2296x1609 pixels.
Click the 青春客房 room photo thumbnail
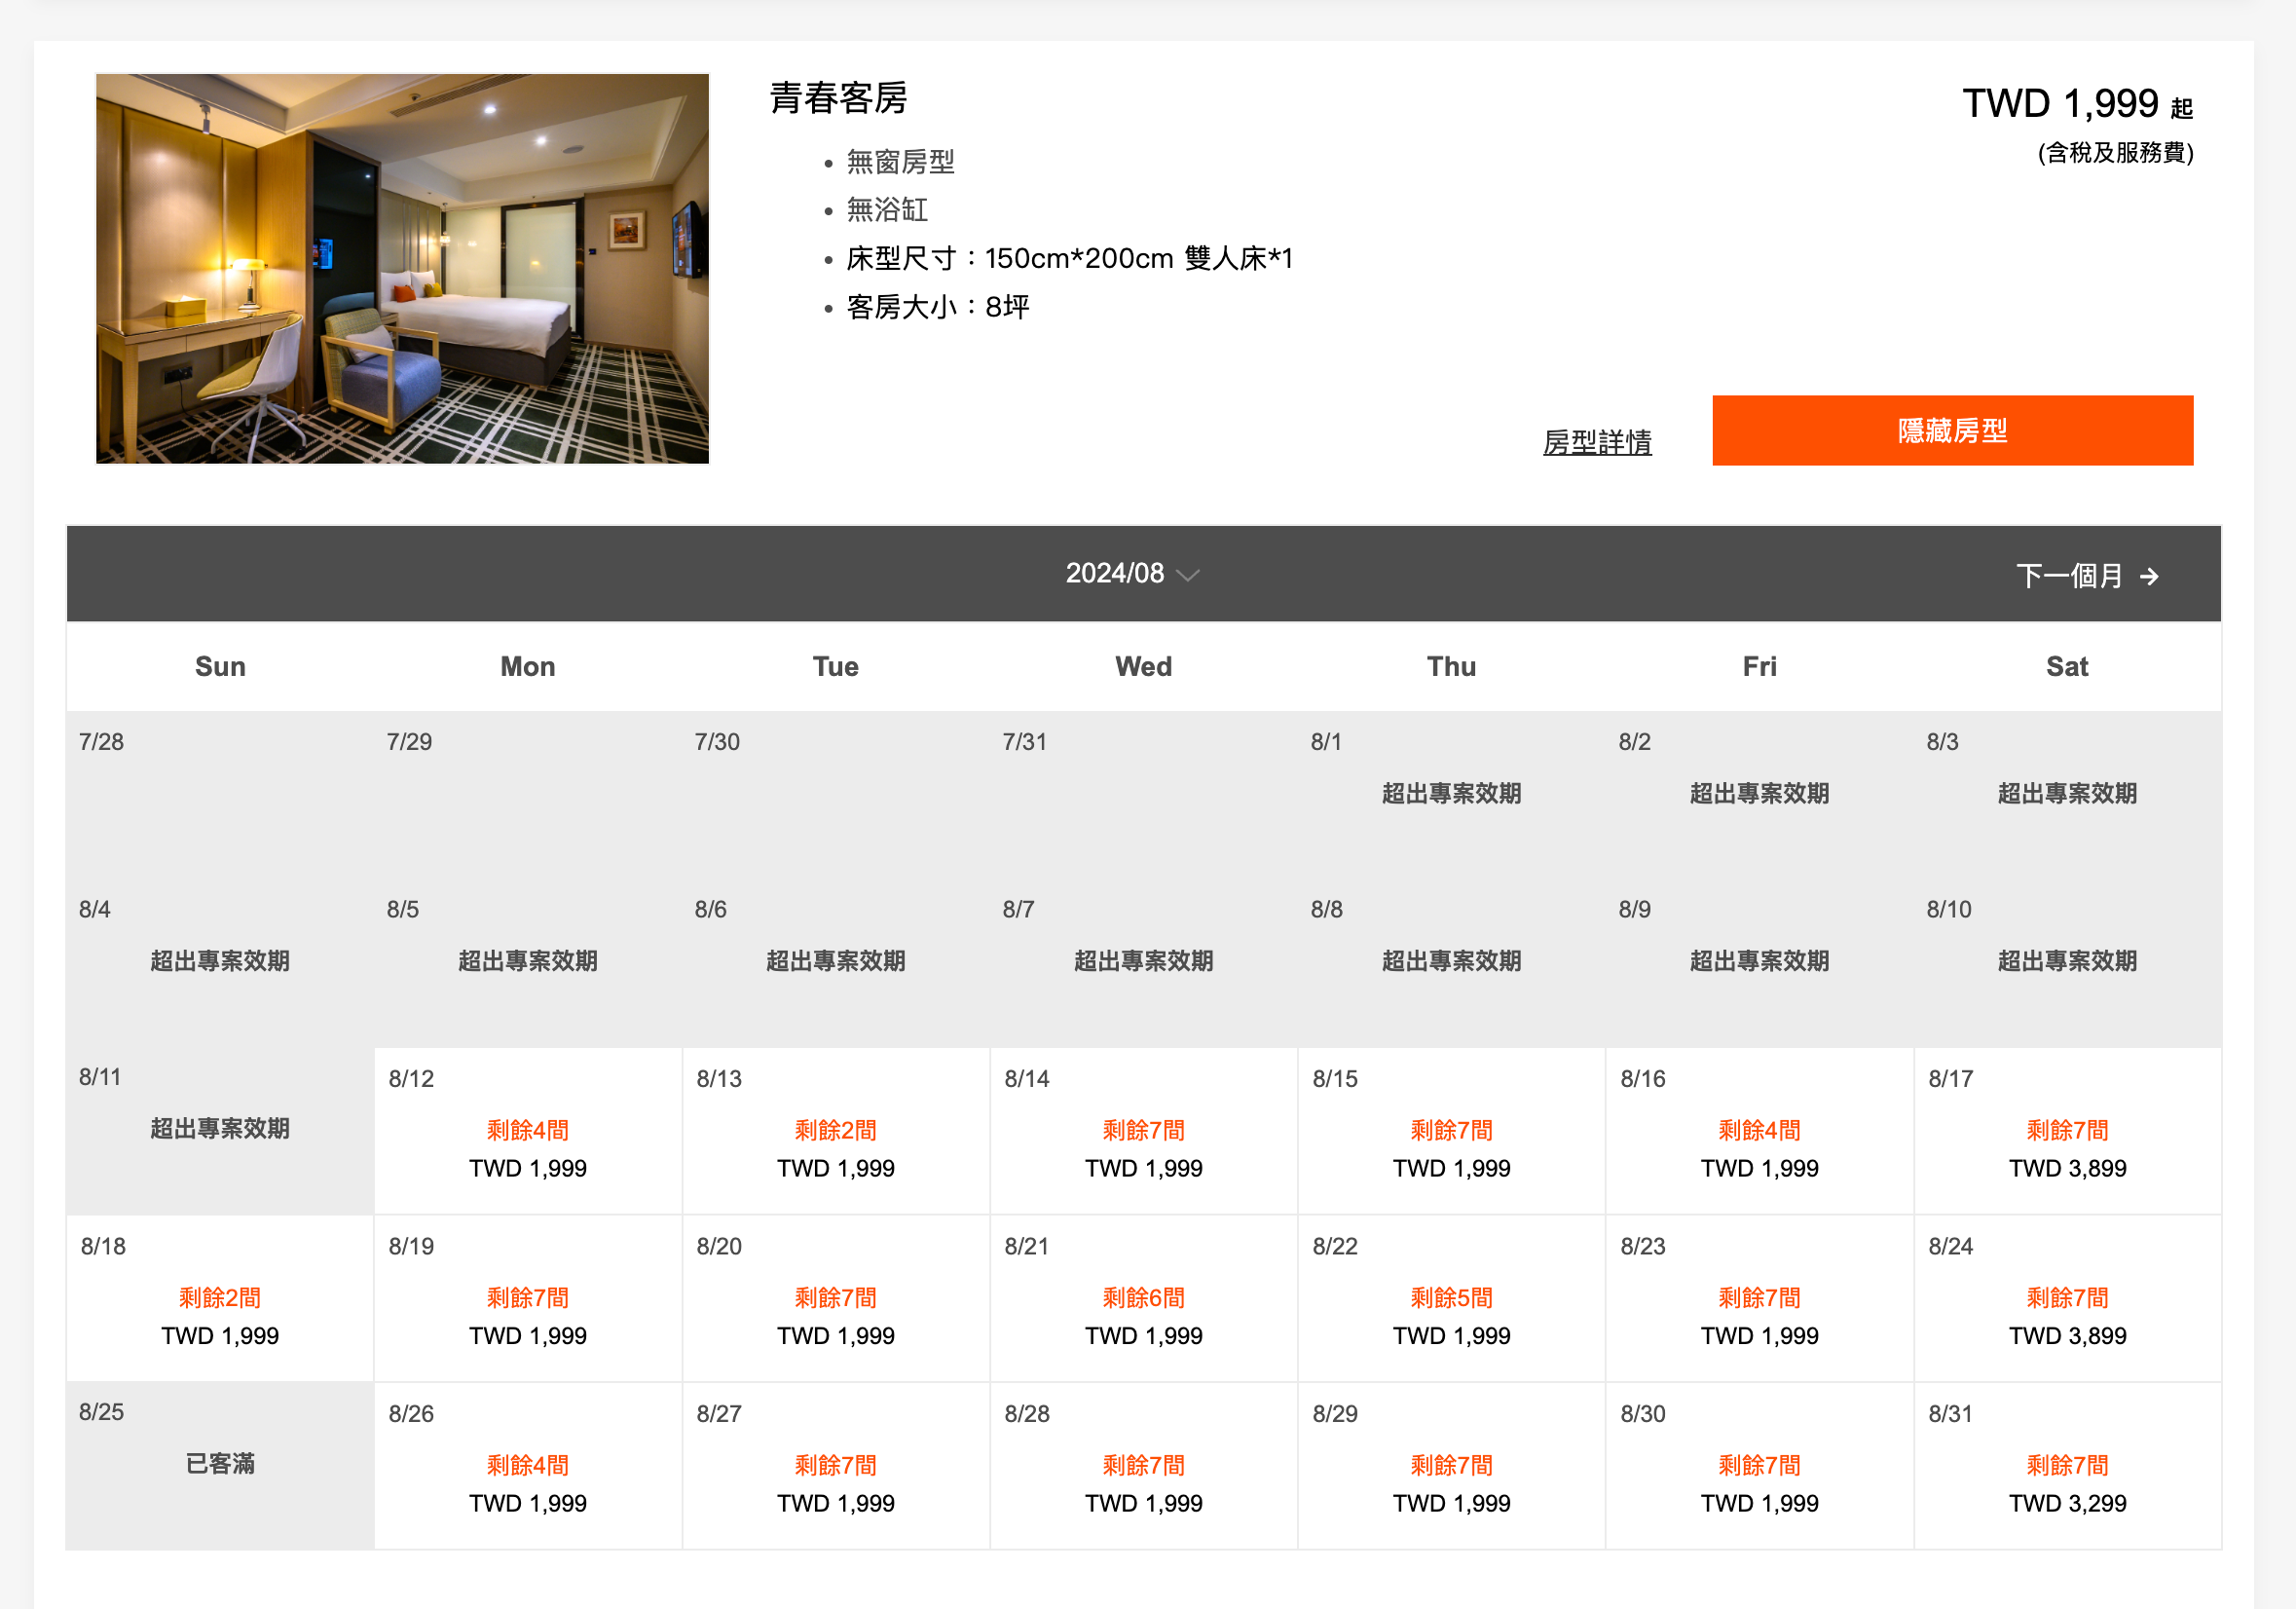point(402,268)
